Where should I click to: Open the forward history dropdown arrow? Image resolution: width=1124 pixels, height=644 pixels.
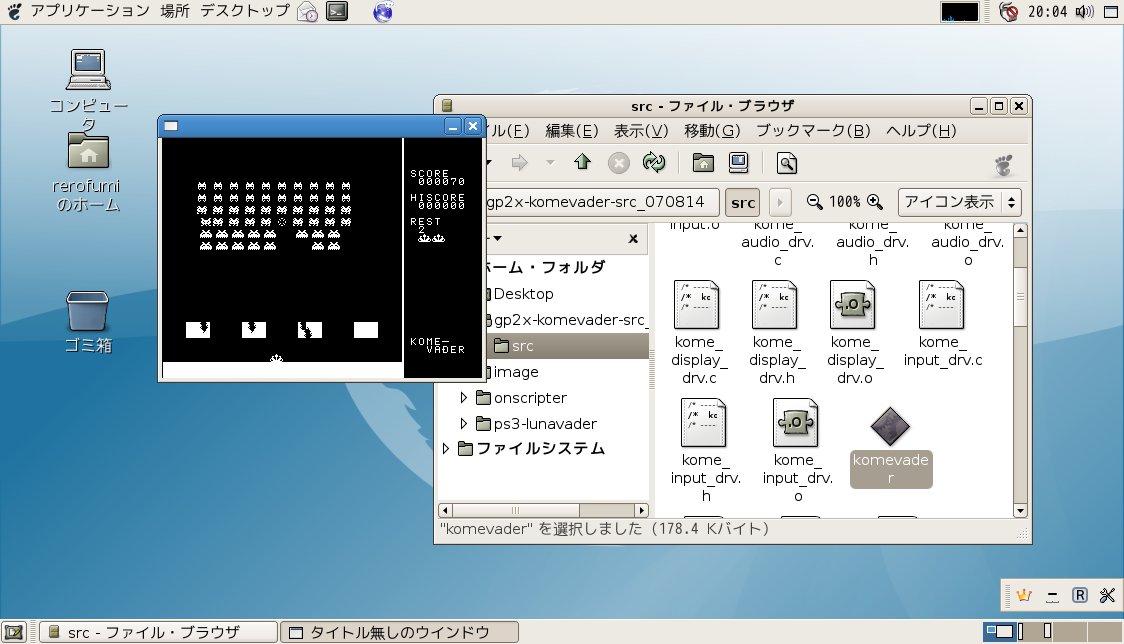click(551, 163)
